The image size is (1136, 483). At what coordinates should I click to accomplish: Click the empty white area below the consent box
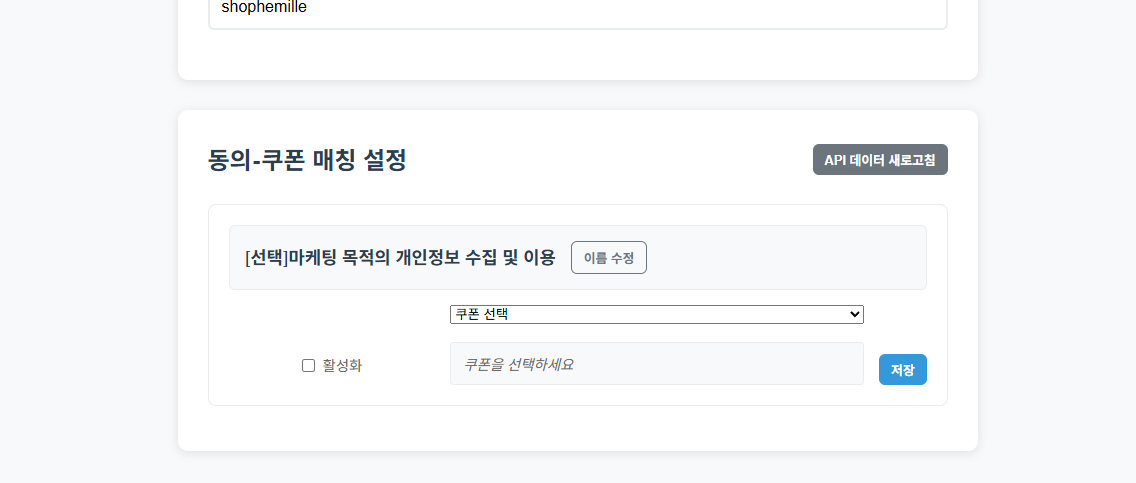tap(577, 428)
